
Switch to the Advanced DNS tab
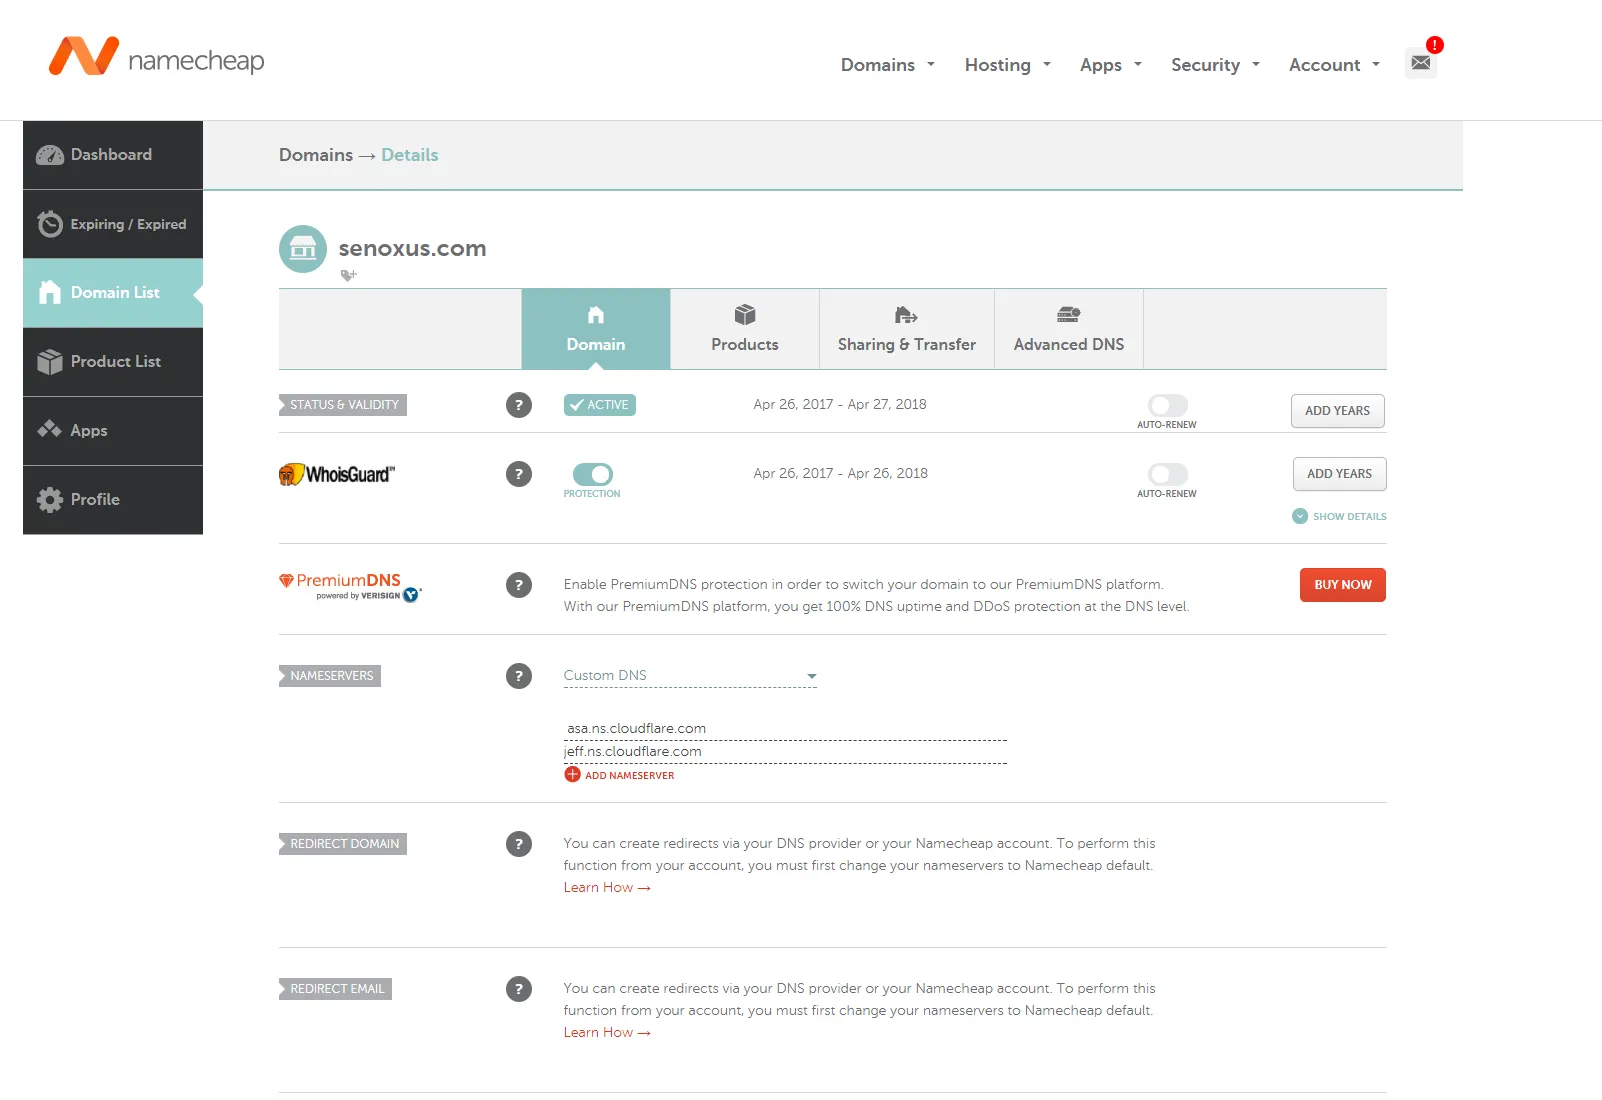pos(1069,329)
